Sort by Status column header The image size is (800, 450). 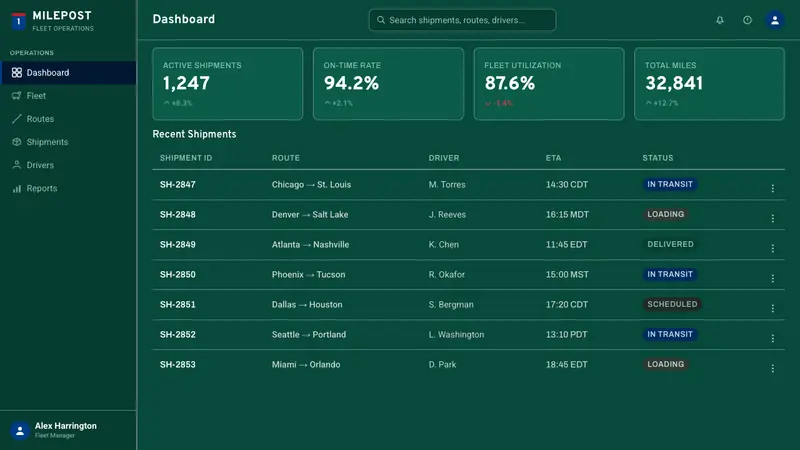[658, 158]
